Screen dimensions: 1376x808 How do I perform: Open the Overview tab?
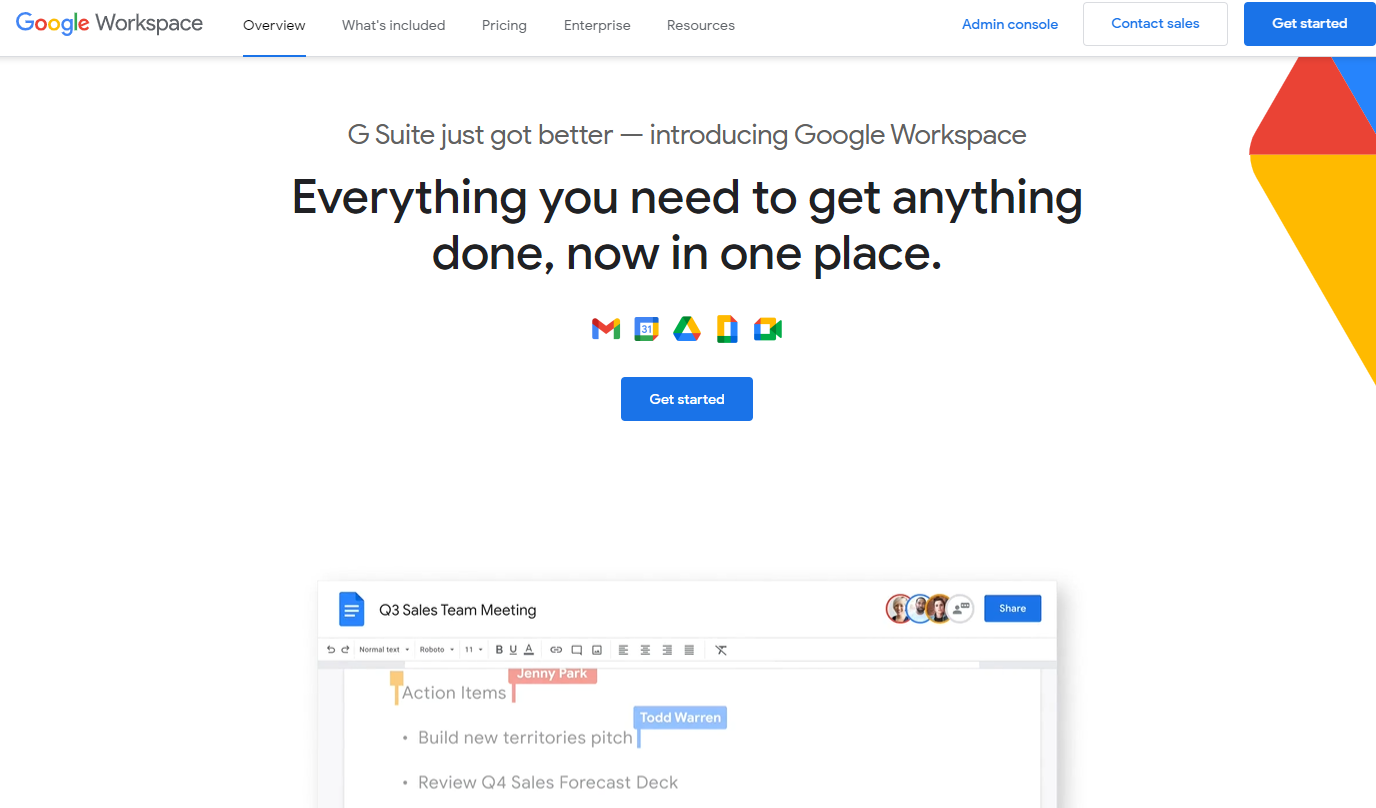tap(274, 25)
